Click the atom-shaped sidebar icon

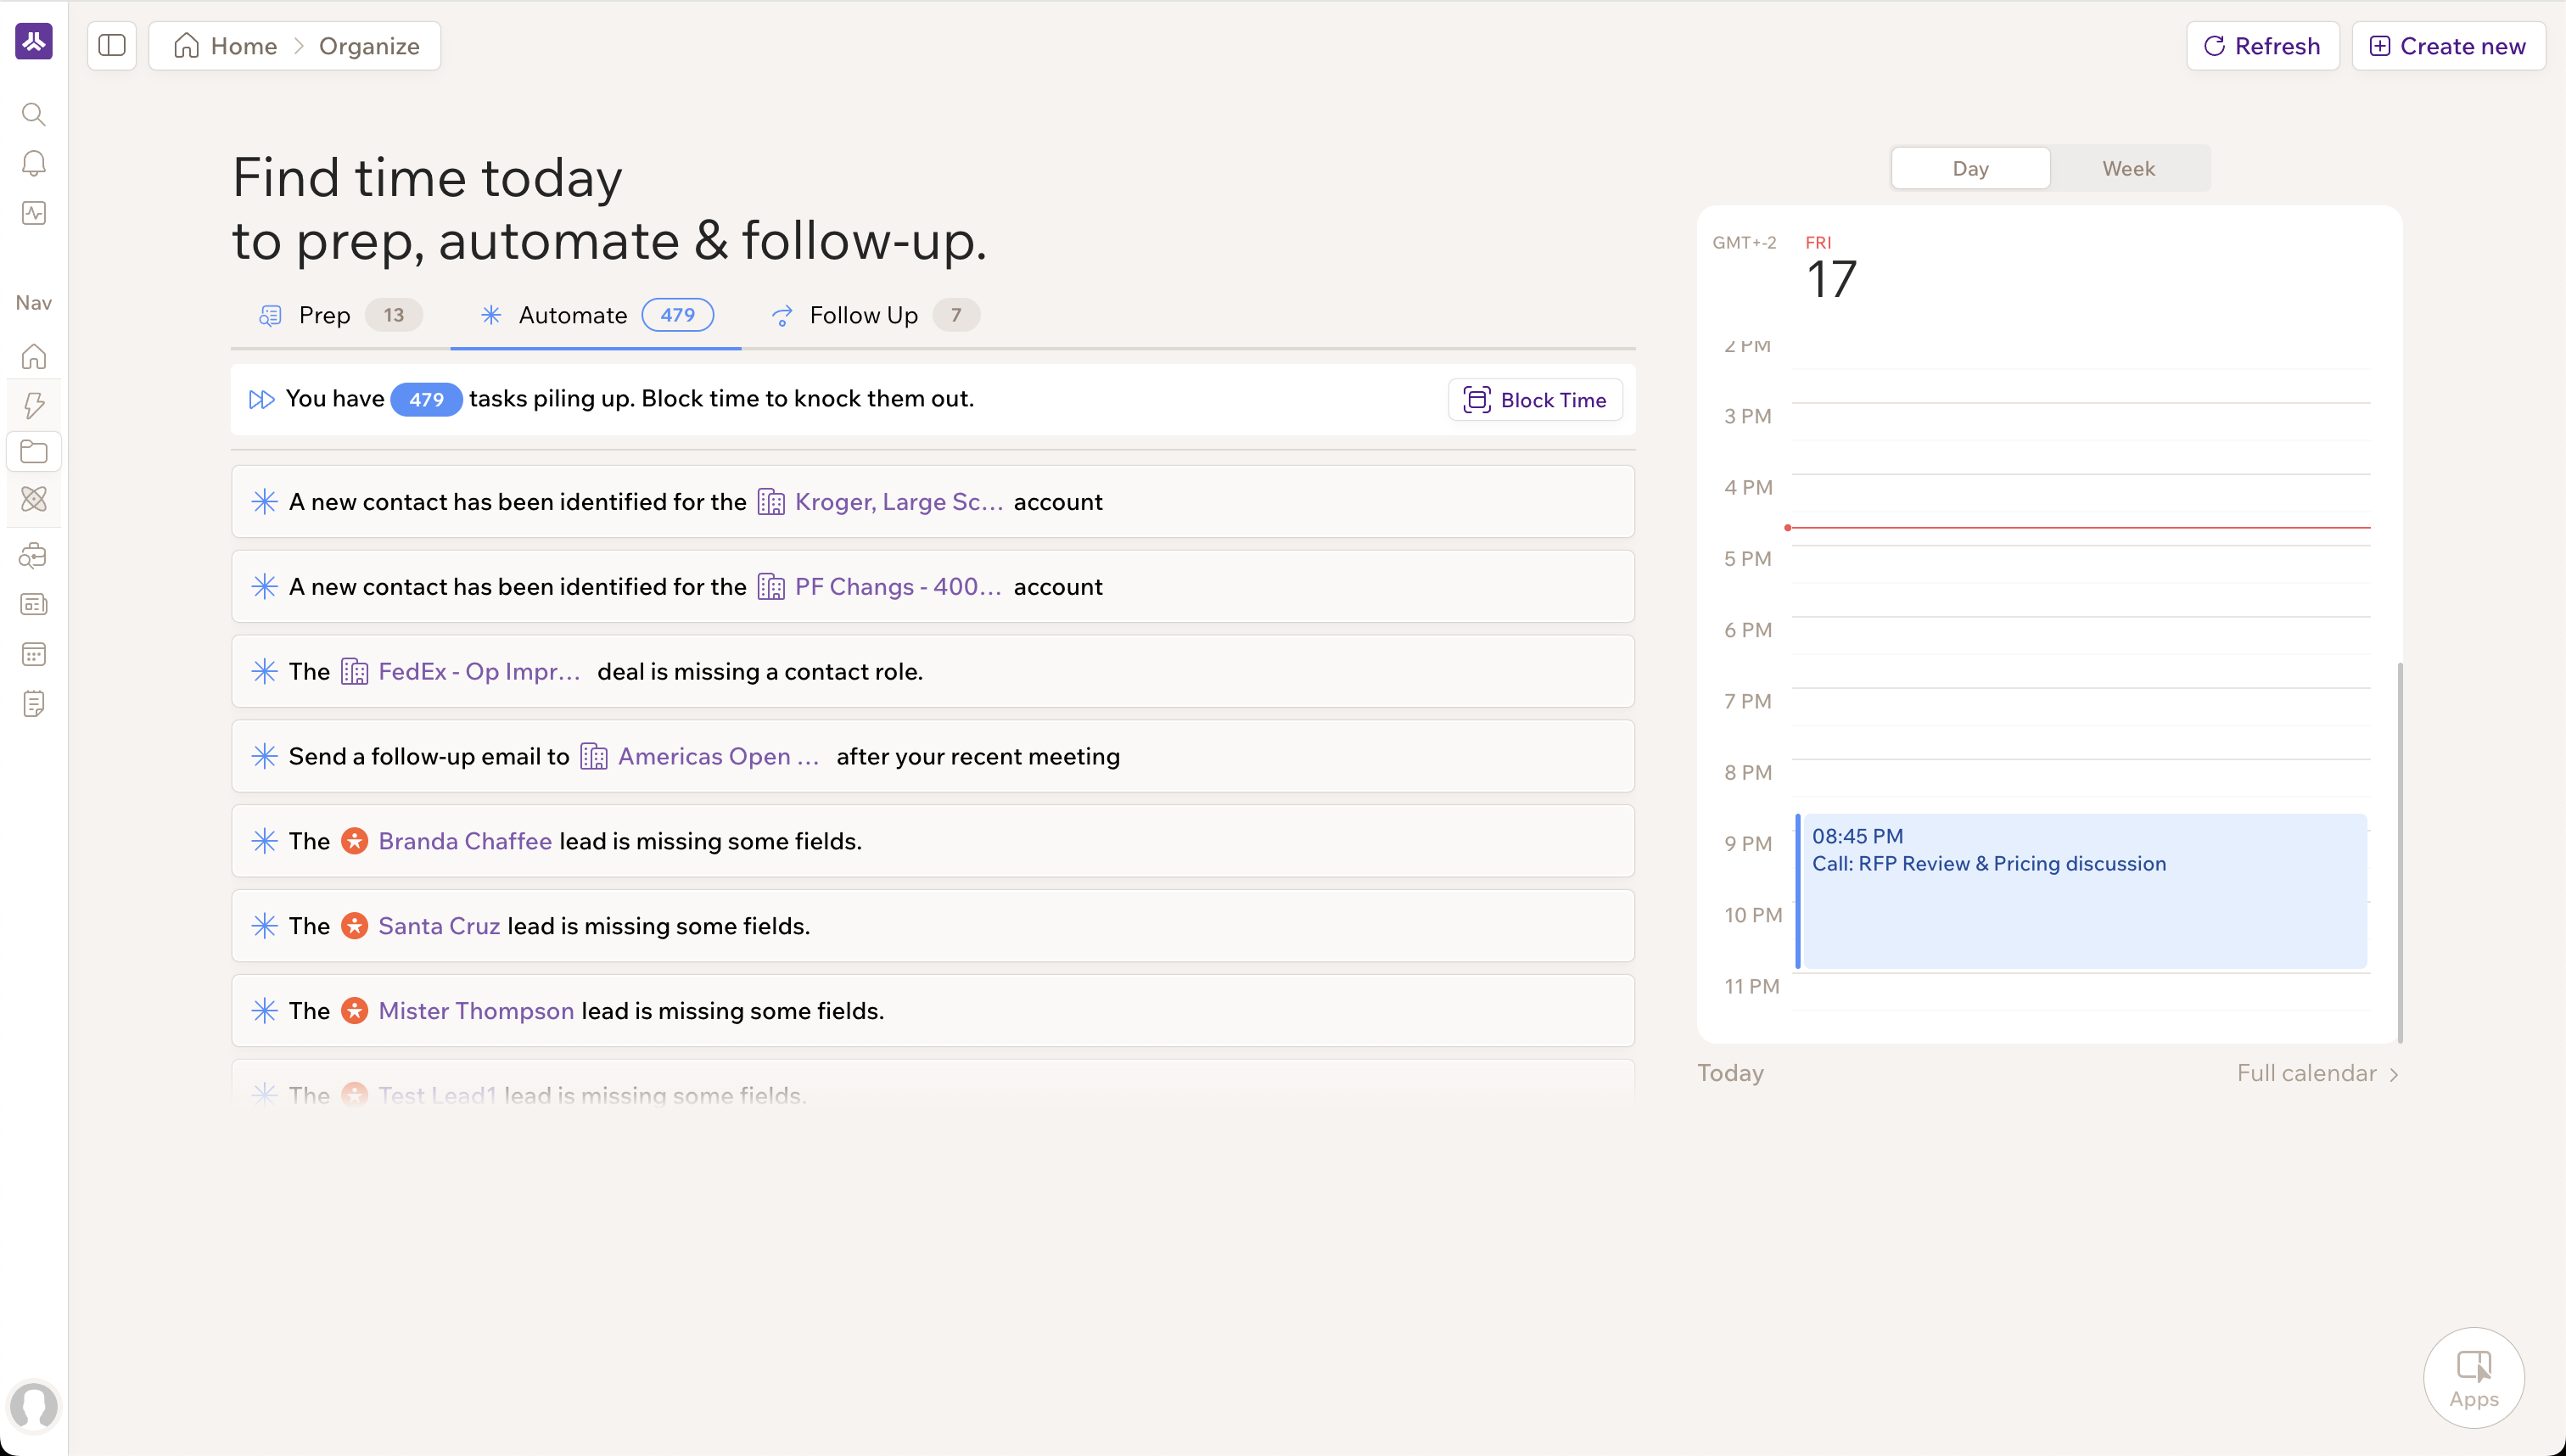(x=33, y=499)
